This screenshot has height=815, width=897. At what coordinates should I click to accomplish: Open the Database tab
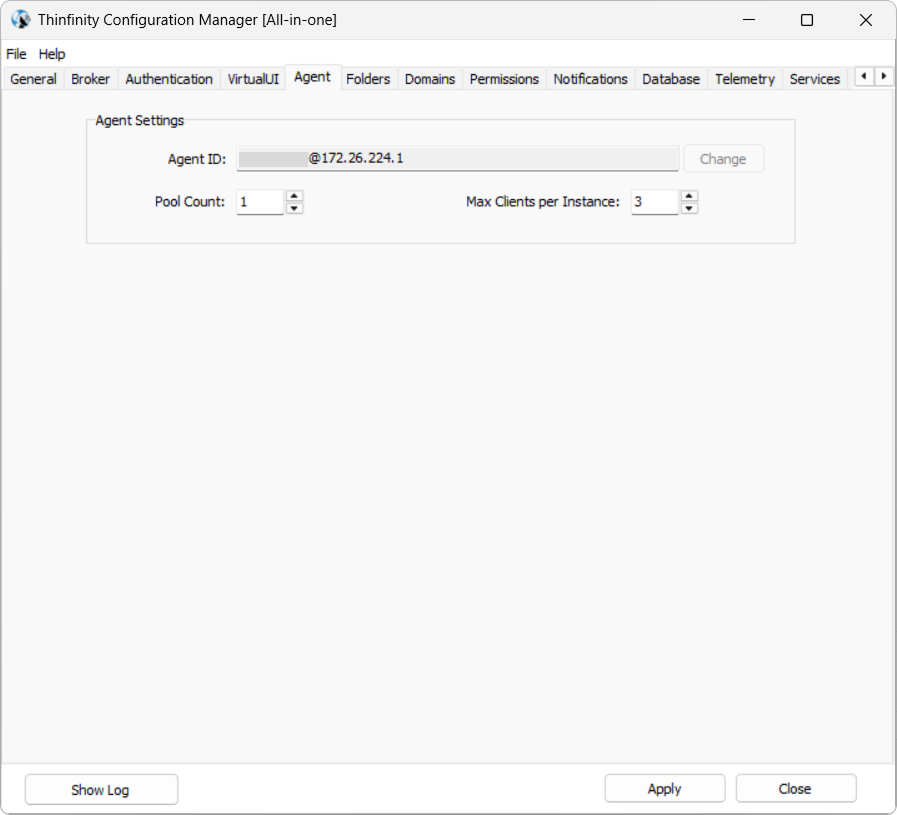coord(670,79)
